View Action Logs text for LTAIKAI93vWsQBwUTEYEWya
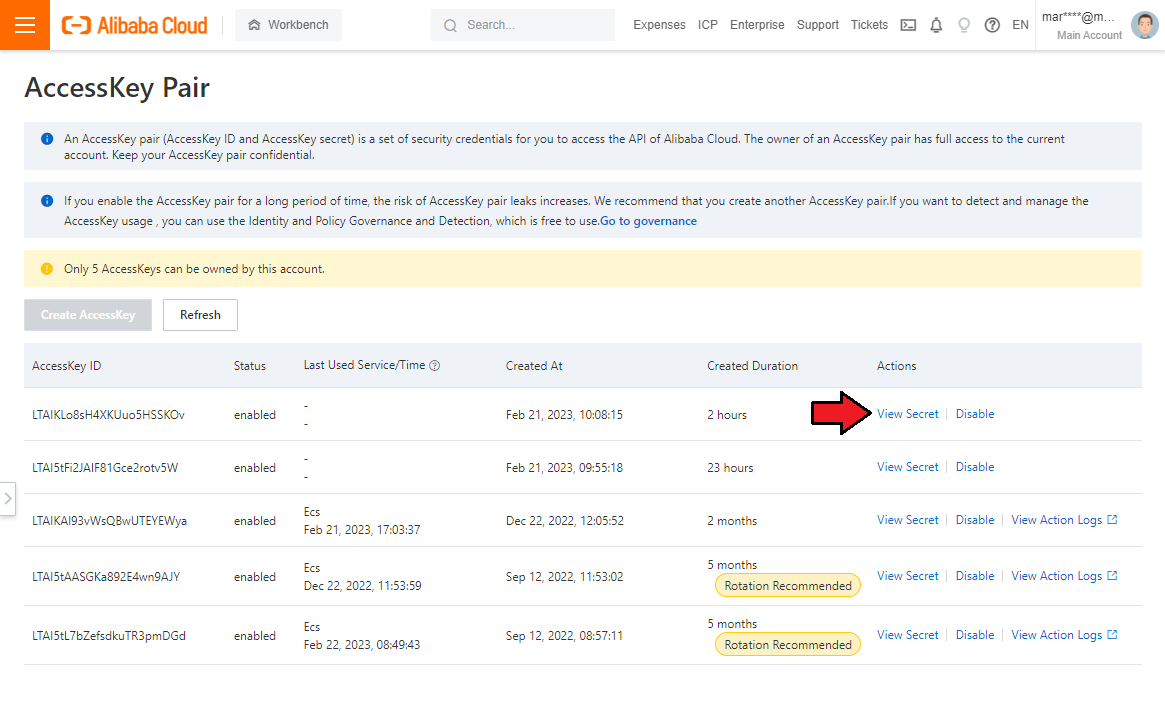The height and width of the screenshot is (719, 1165). [x=1057, y=520]
